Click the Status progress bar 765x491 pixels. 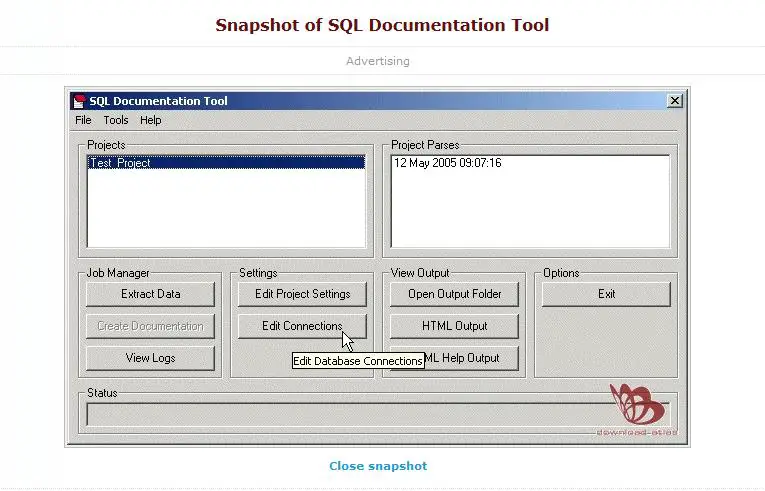click(378, 414)
